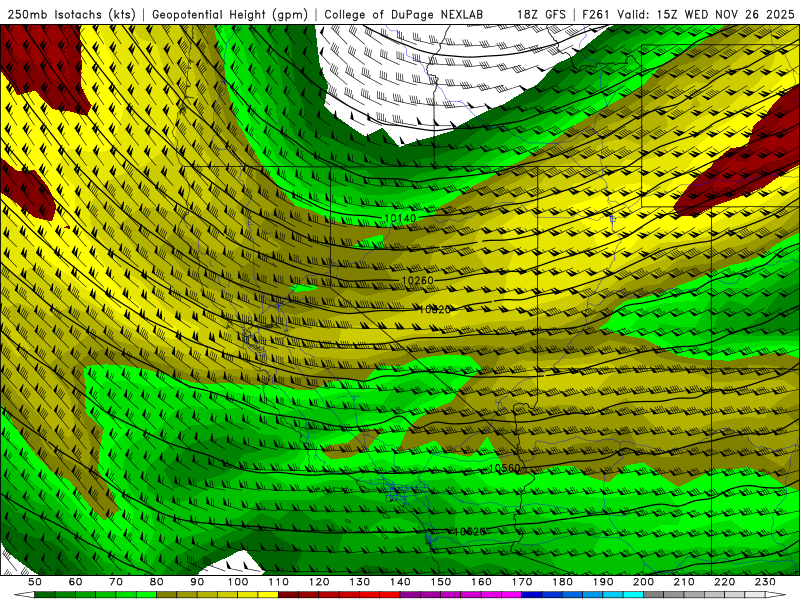
Task: Click the 220 knot legend label
Action: [724, 582]
